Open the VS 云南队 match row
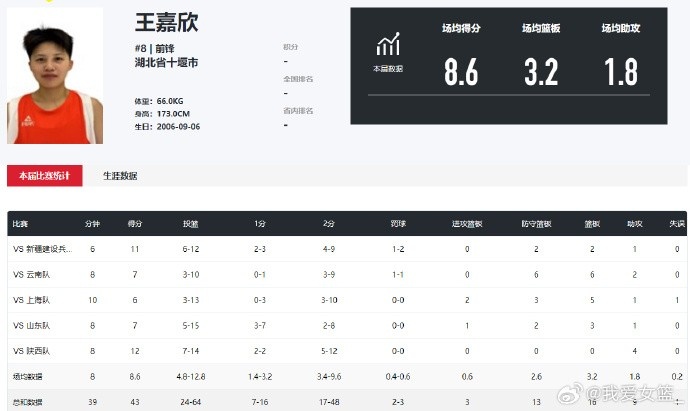This screenshot has height=411, width=690. [x=33, y=273]
